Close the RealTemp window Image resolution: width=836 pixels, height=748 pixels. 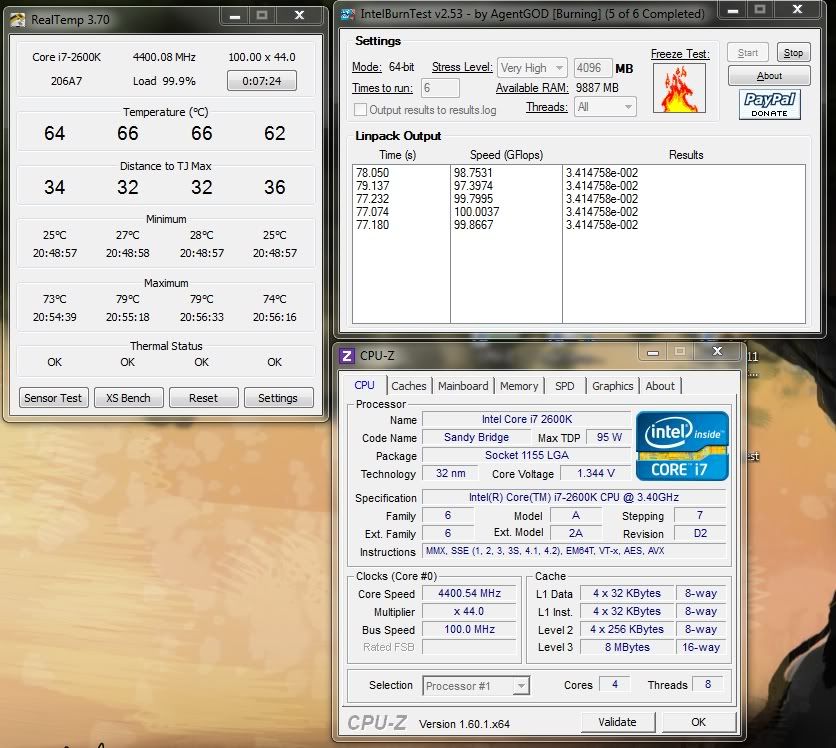point(300,16)
